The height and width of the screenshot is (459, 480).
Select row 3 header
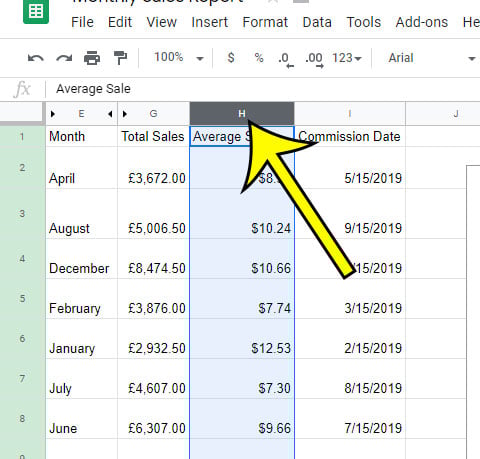coord(22,214)
